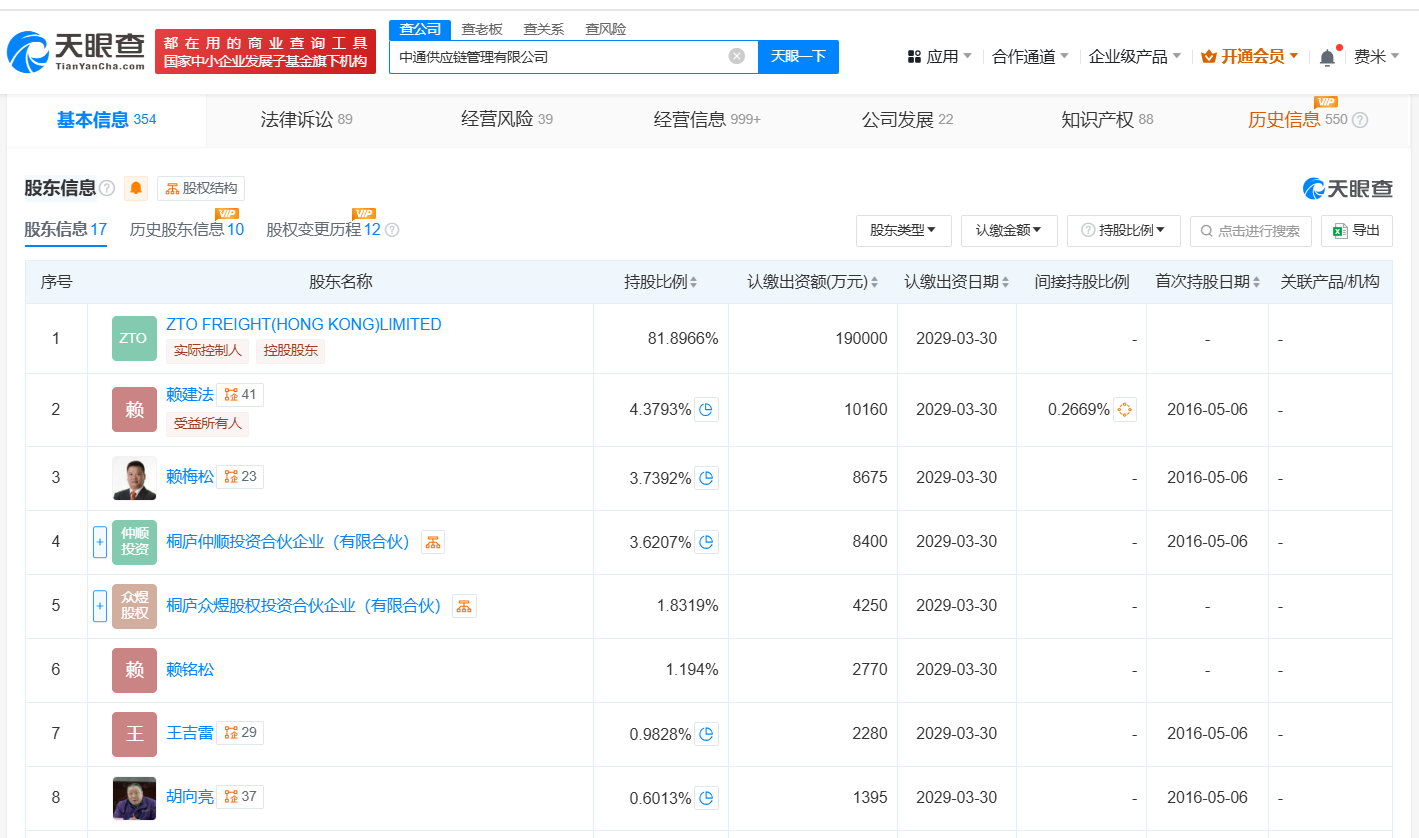Expand the 桐庐众煜股权投资合伙企业 row
Screen dimensions: 1419x838
pos(99,606)
